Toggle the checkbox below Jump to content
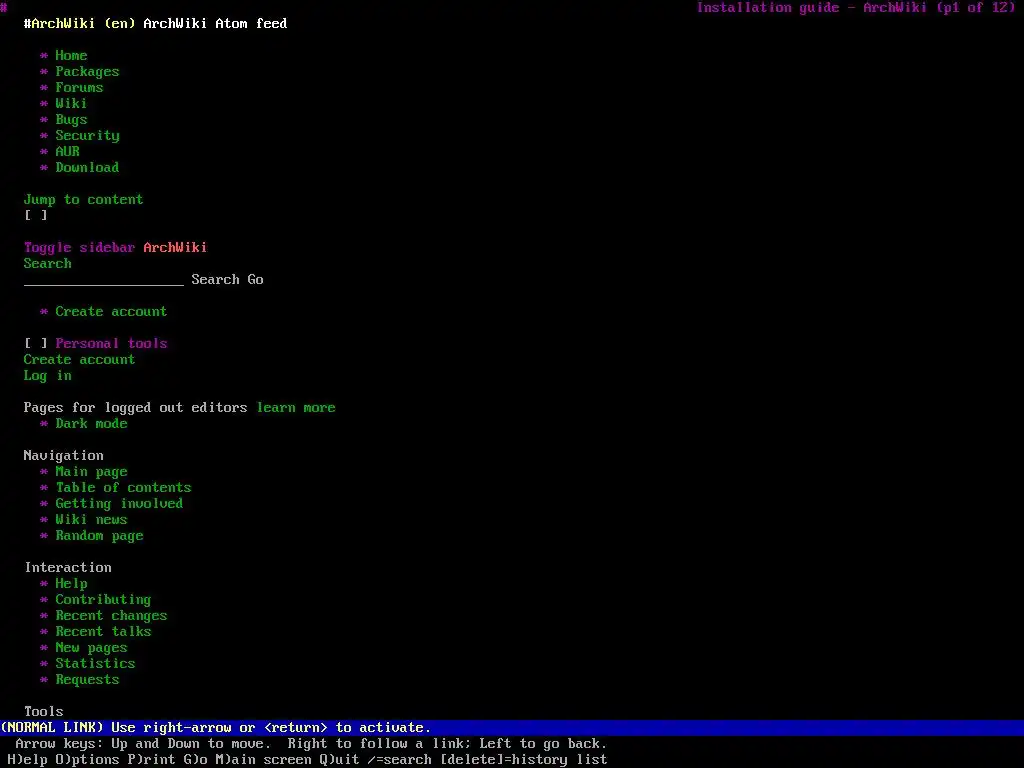 point(35,216)
